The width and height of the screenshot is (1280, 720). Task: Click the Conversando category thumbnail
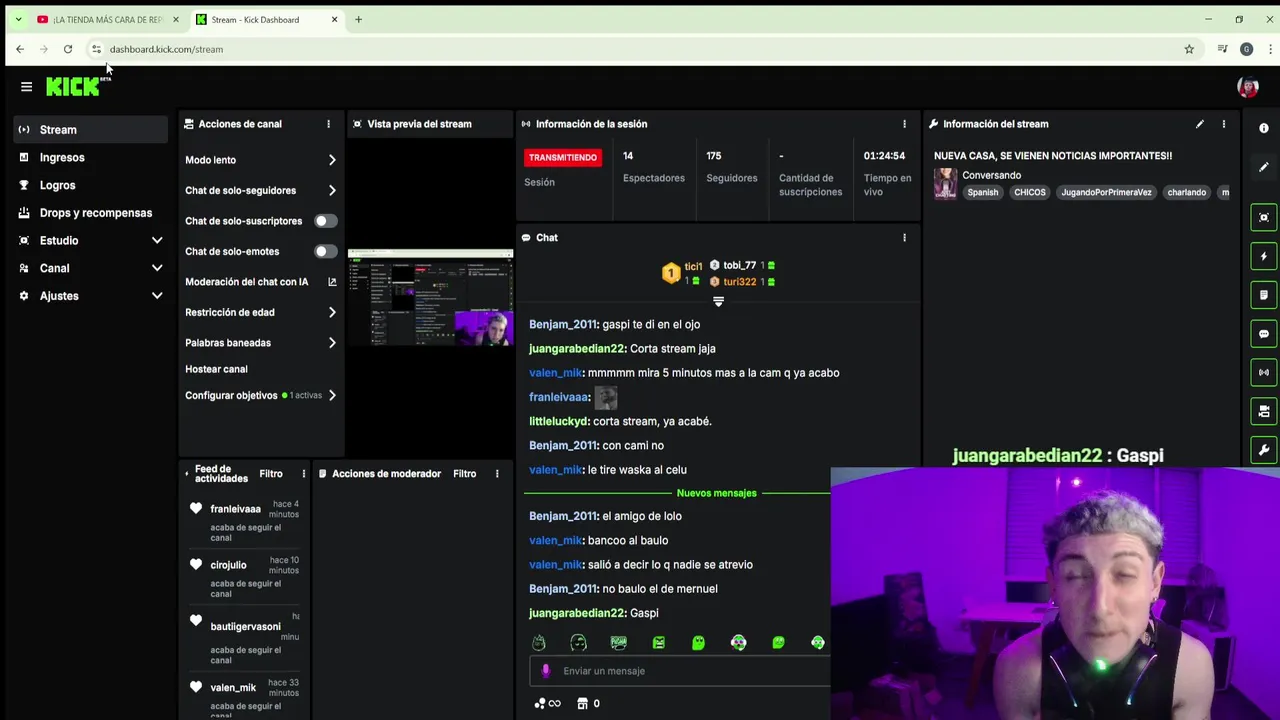945,184
